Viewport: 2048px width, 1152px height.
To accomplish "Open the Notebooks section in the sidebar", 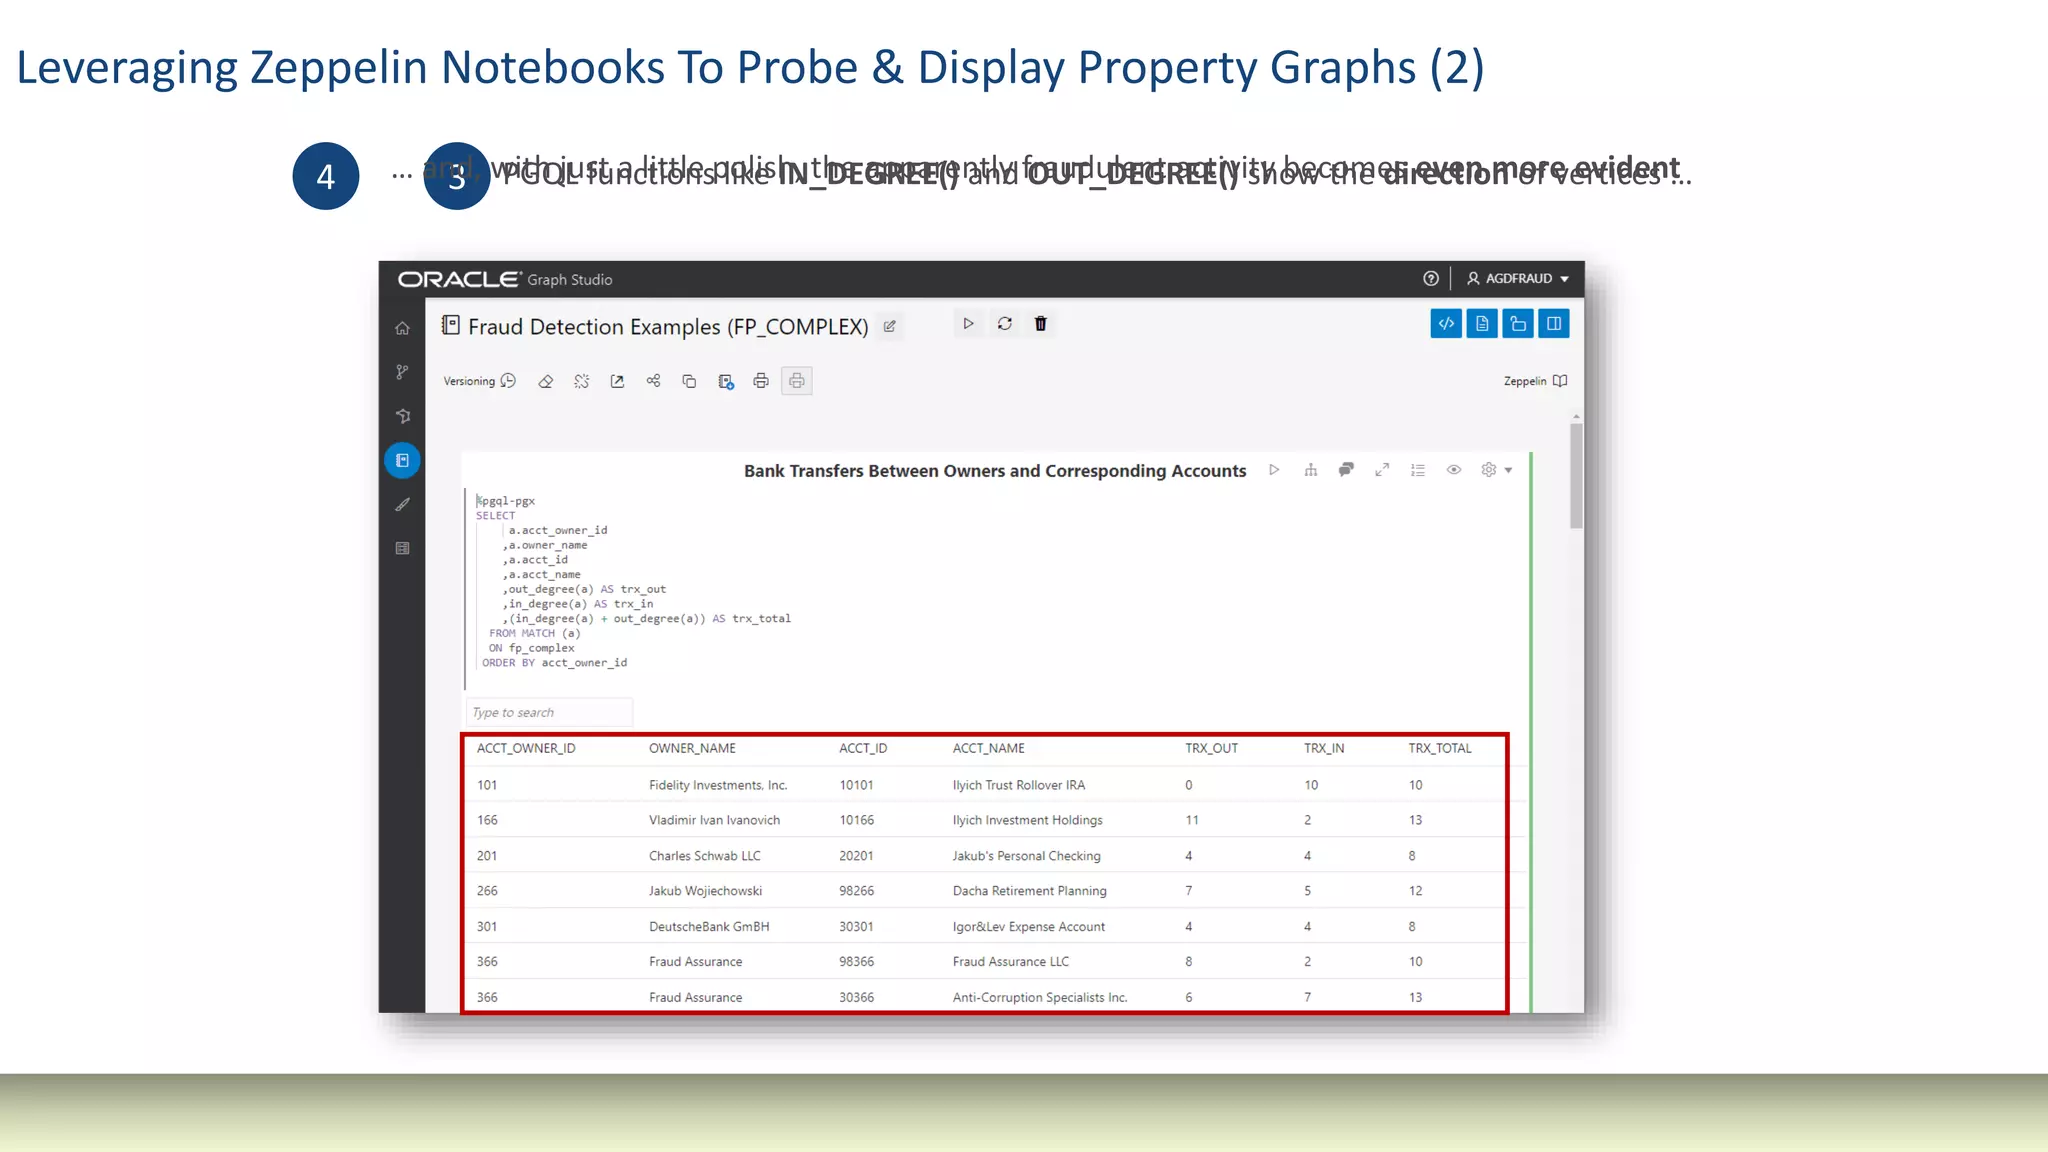I will coord(402,460).
